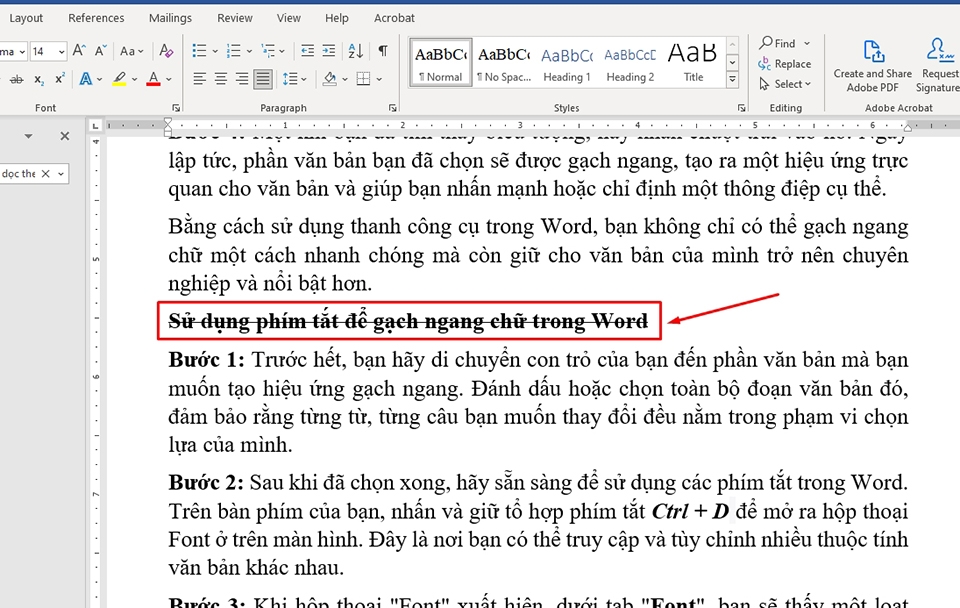The width and height of the screenshot is (960, 608).
Task: Click Find in the Editing group
Action: pos(778,43)
